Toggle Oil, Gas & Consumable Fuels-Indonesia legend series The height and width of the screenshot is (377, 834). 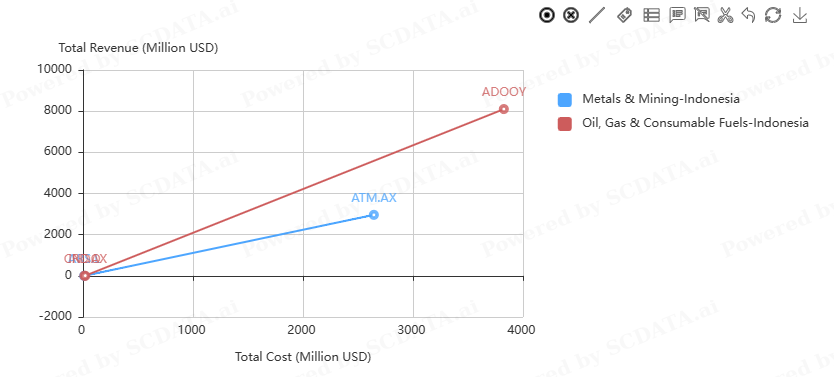pos(683,123)
